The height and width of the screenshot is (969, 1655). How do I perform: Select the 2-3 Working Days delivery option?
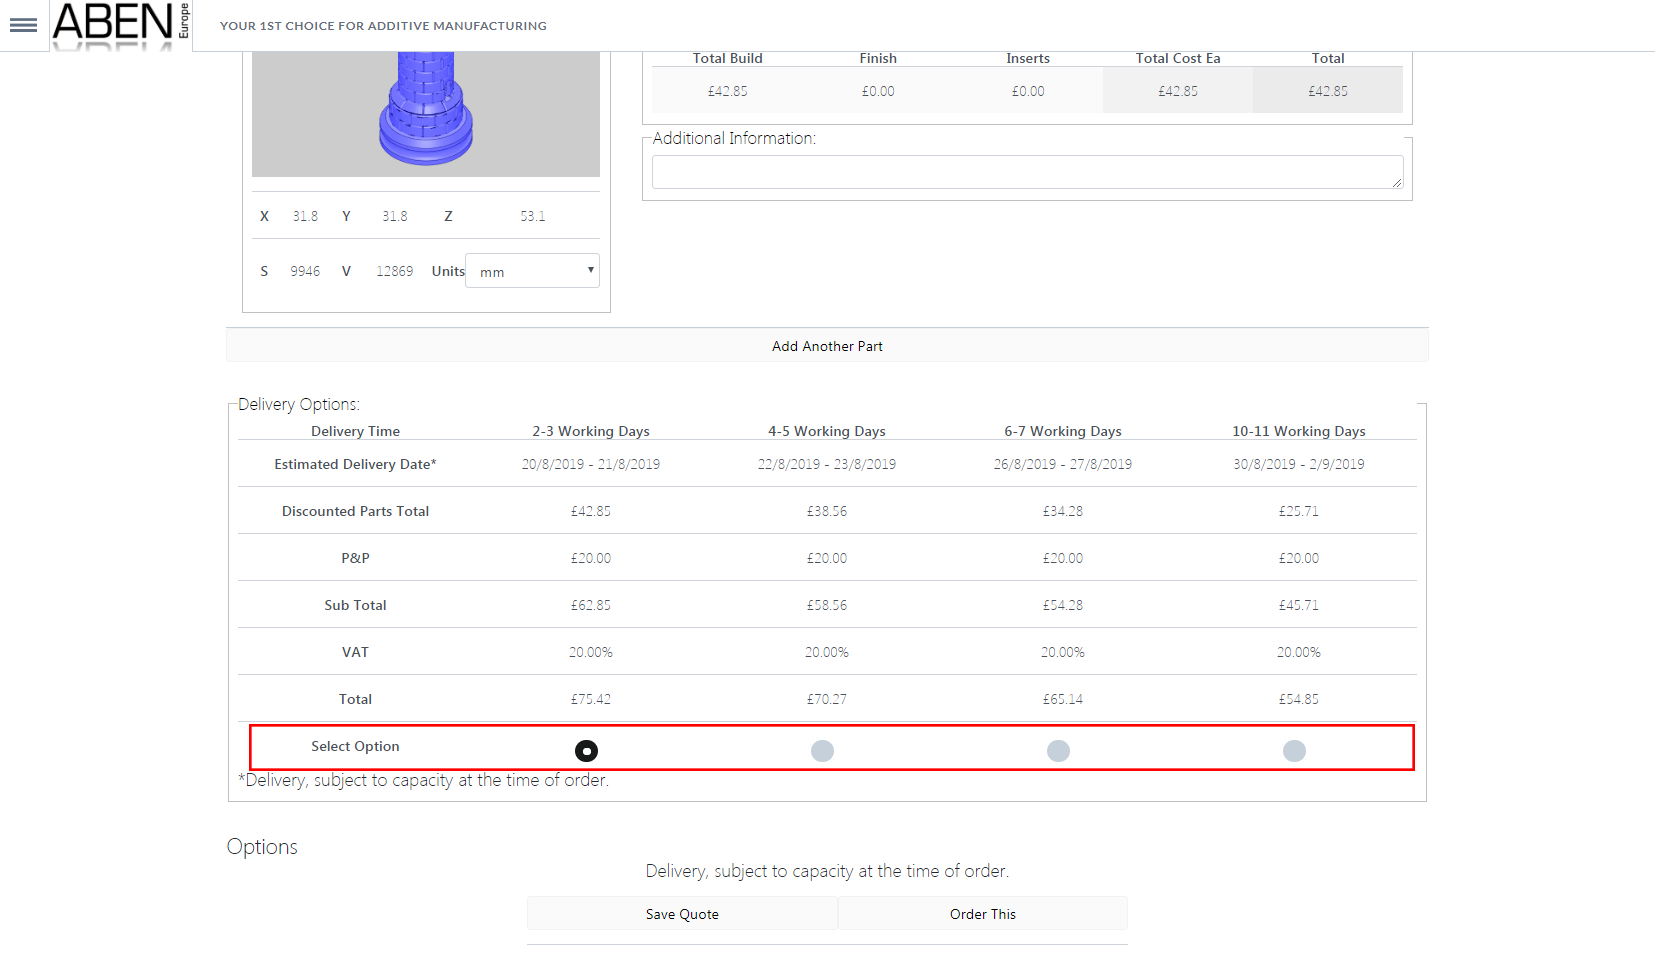point(587,751)
